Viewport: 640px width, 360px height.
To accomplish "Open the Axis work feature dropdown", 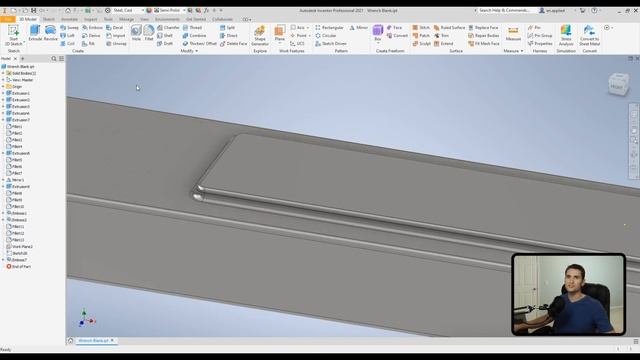I will 308,28.
